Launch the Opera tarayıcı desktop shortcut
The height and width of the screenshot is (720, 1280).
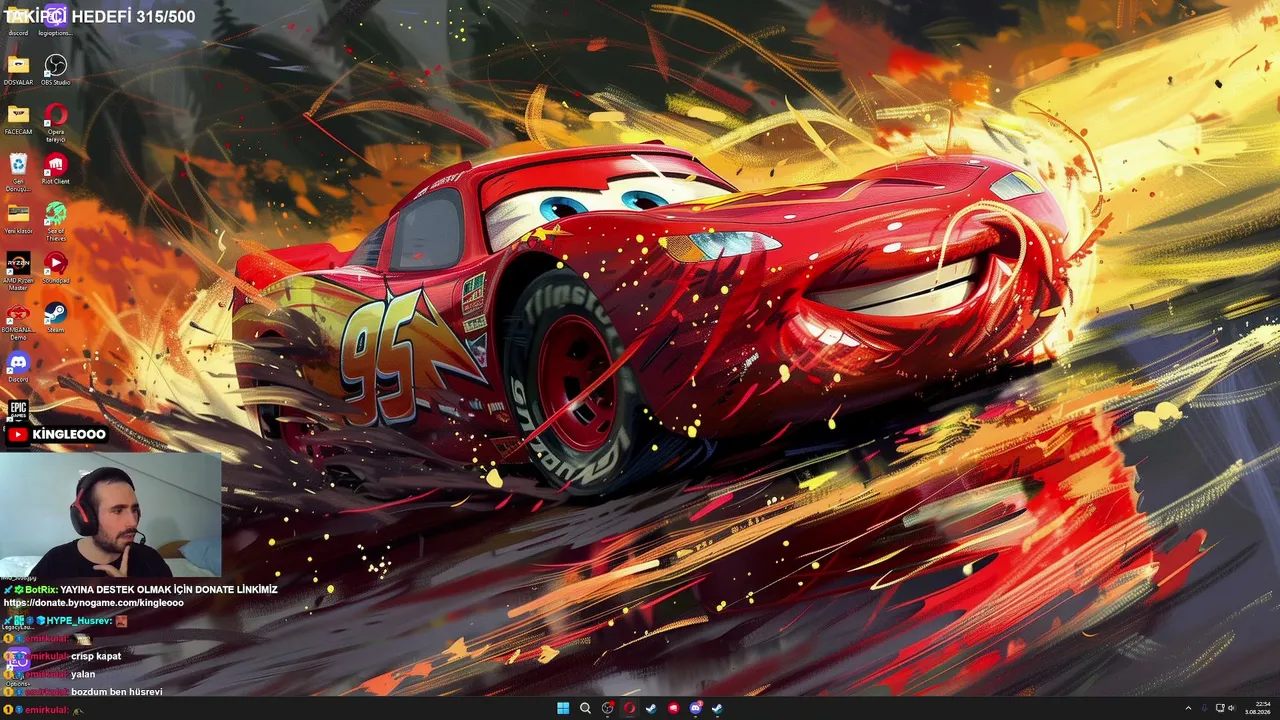(x=55, y=122)
